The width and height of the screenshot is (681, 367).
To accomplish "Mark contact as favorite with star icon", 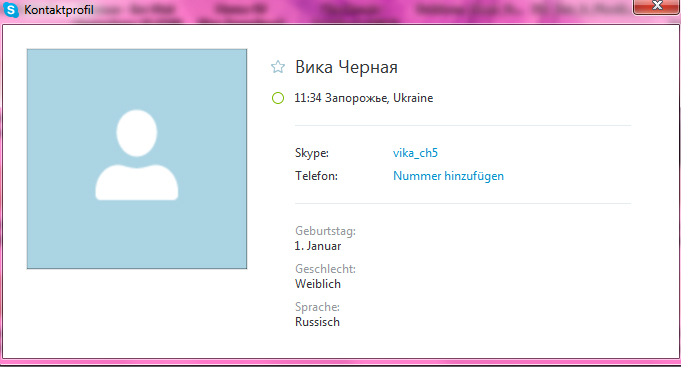I will point(278,67).
